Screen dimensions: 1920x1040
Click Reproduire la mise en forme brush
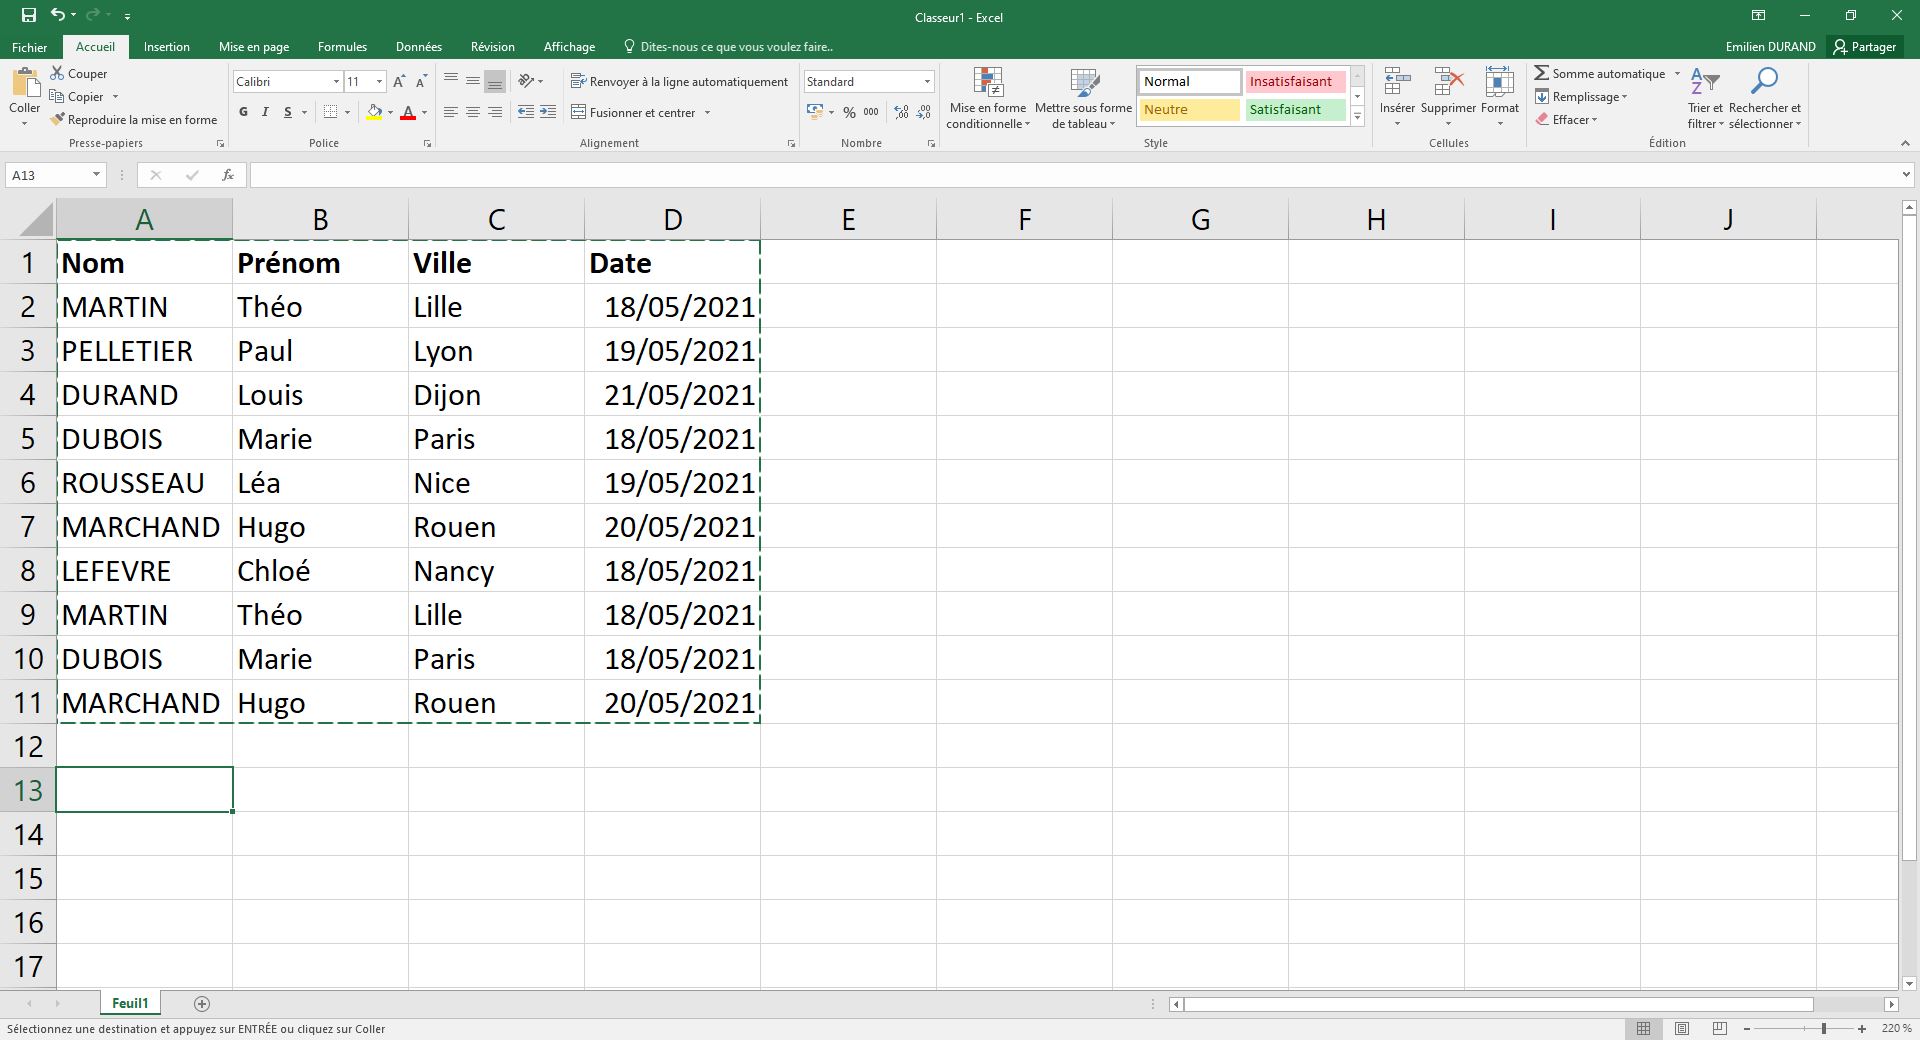(x=58, y=119)
